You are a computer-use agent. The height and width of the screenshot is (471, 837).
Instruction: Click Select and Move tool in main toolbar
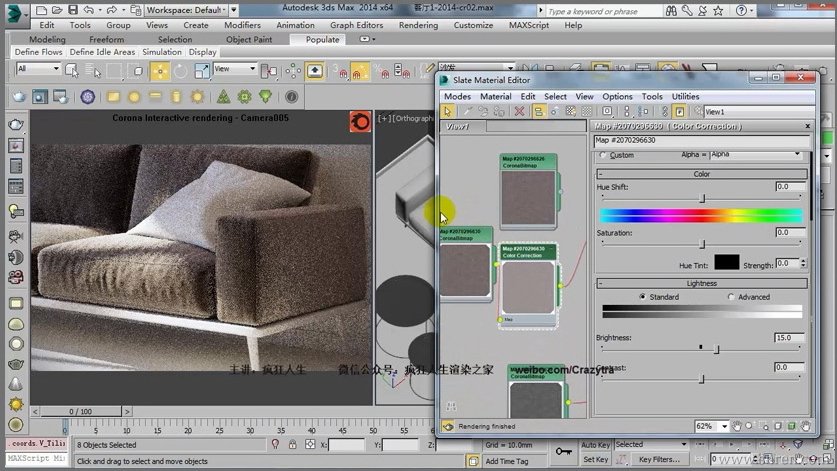pyautogui.click(x=159, y=70)
